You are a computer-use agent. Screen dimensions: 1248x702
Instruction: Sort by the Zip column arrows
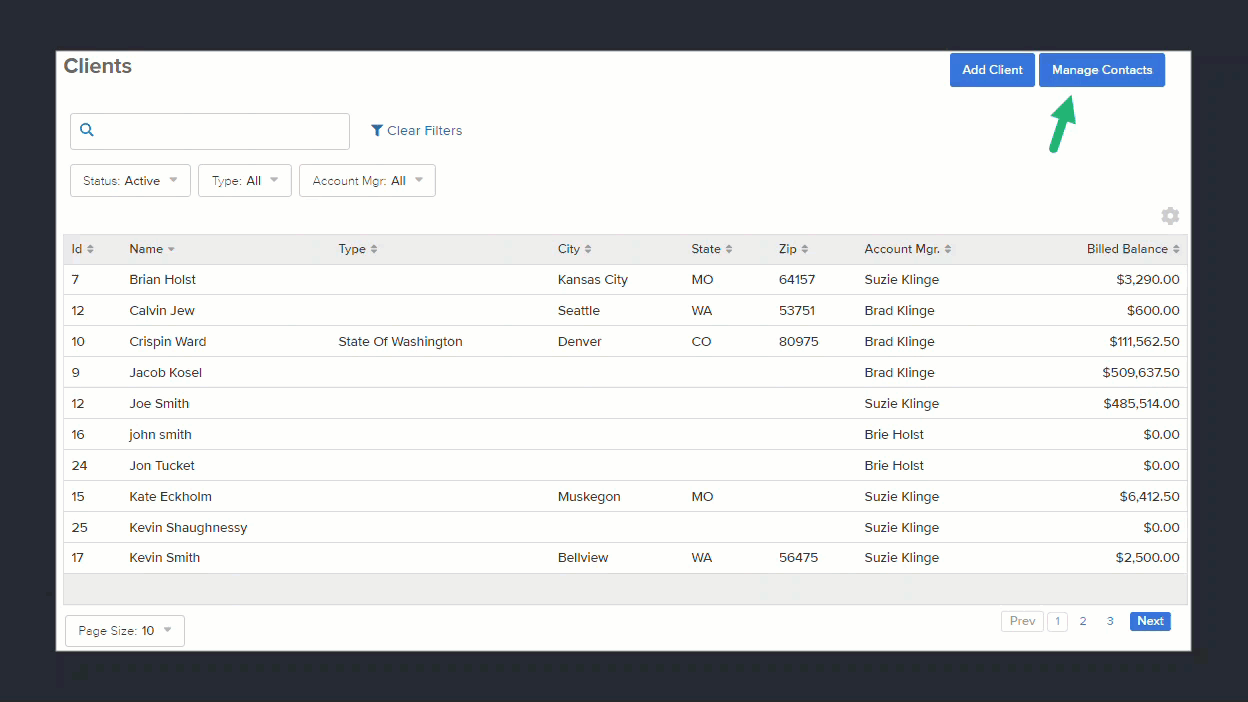(805, 249)
